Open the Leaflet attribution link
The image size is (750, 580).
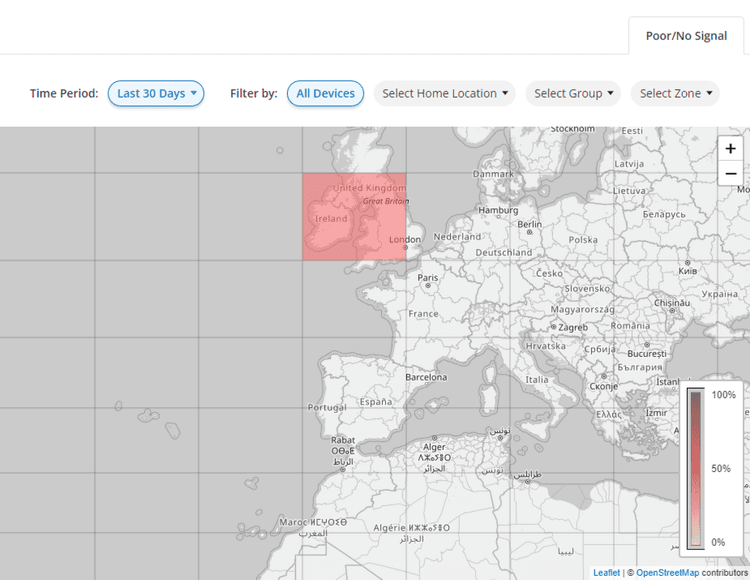click(606, 573)
